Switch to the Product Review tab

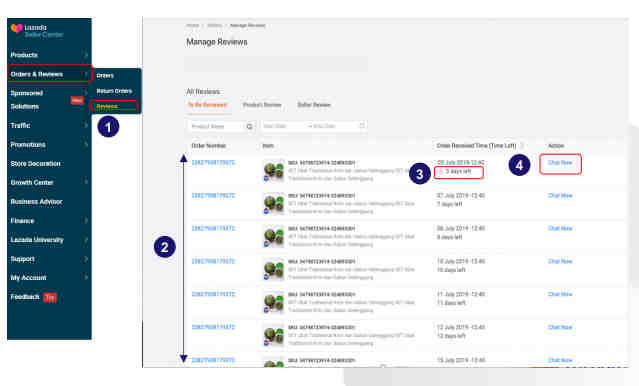(x=262, y=105)
